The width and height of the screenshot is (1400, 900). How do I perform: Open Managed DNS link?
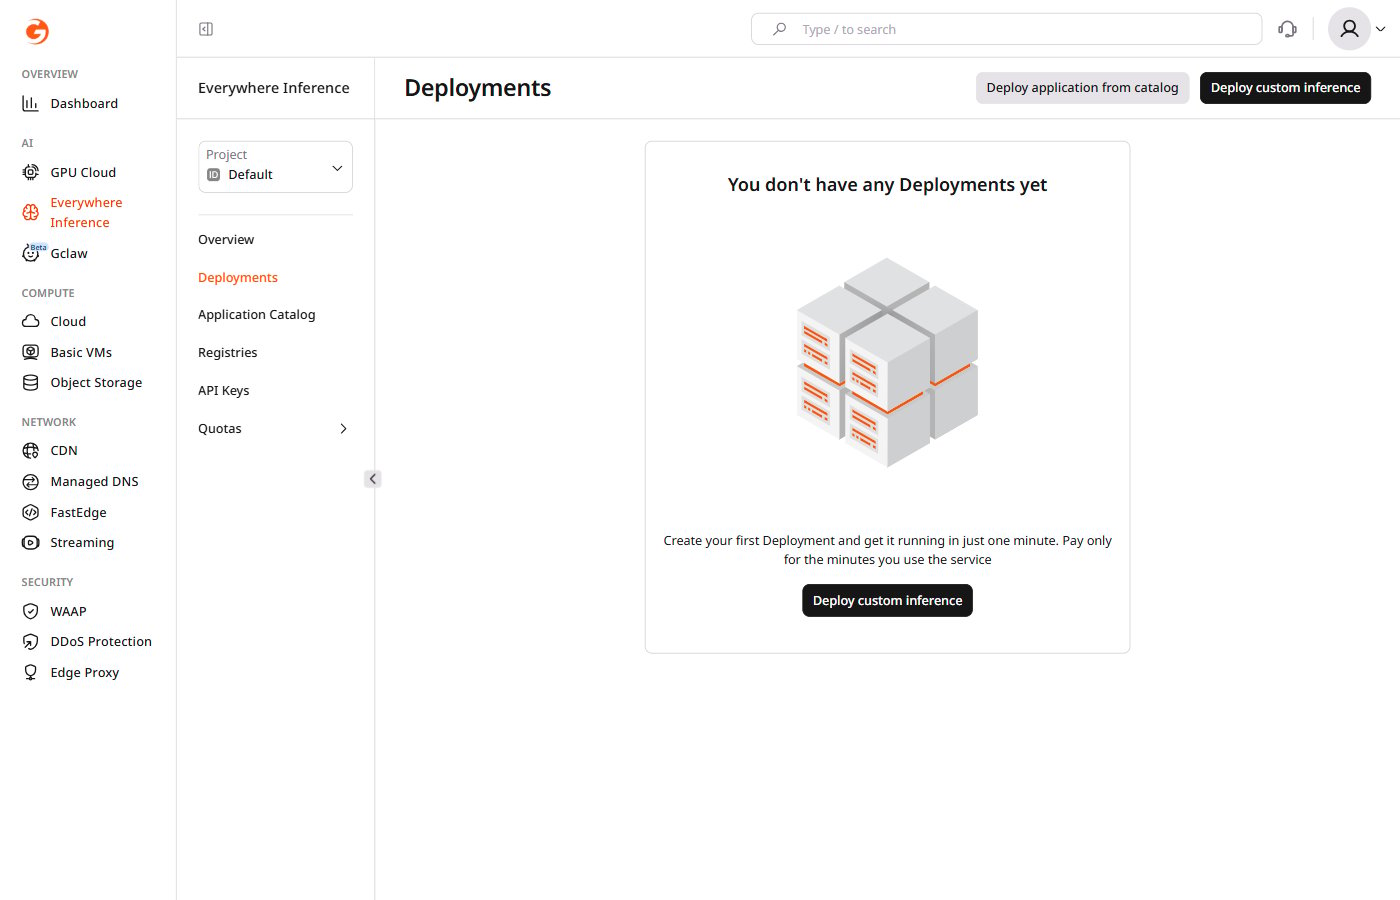[94, 481]
